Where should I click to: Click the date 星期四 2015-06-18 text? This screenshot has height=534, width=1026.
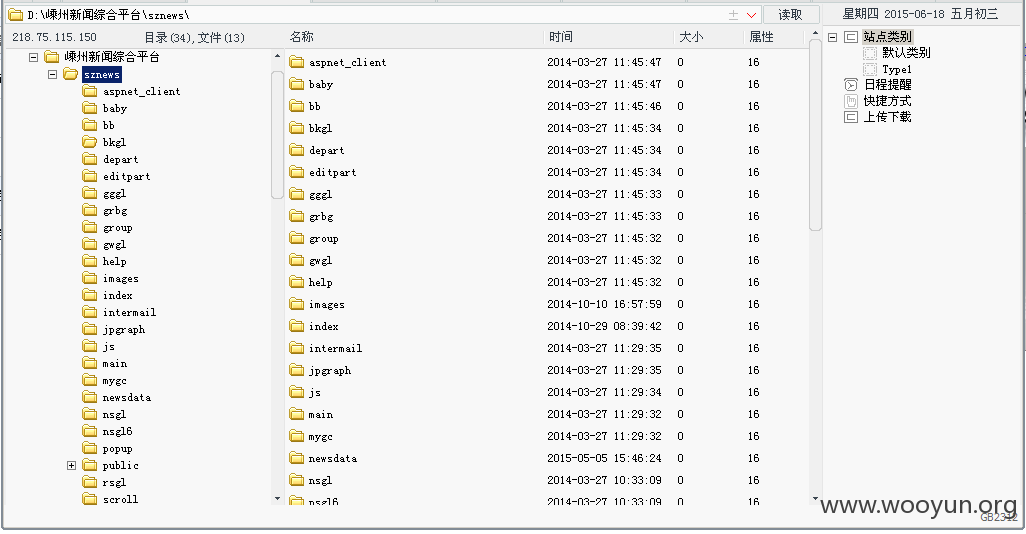tap(894, 14)
